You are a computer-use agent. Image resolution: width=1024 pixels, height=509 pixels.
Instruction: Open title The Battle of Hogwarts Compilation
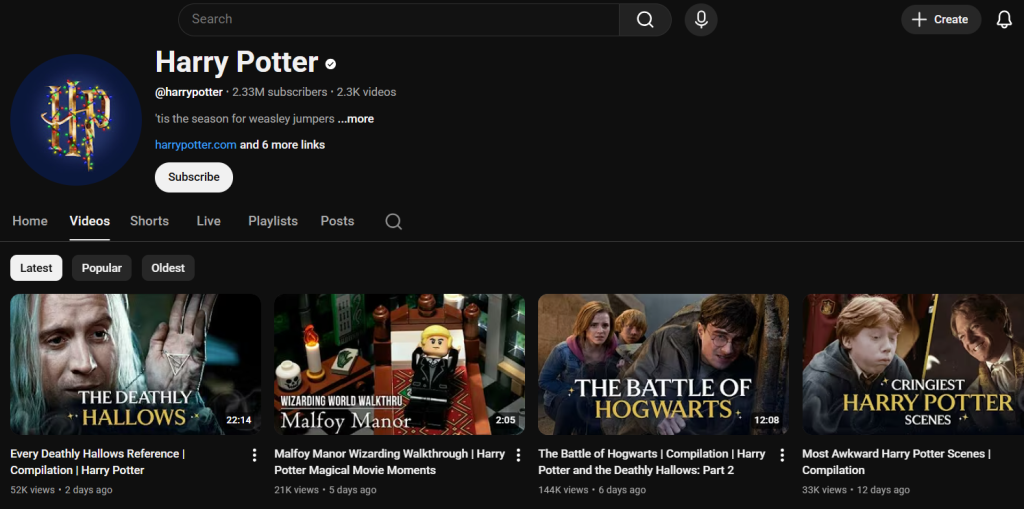[x=652, y=462]
